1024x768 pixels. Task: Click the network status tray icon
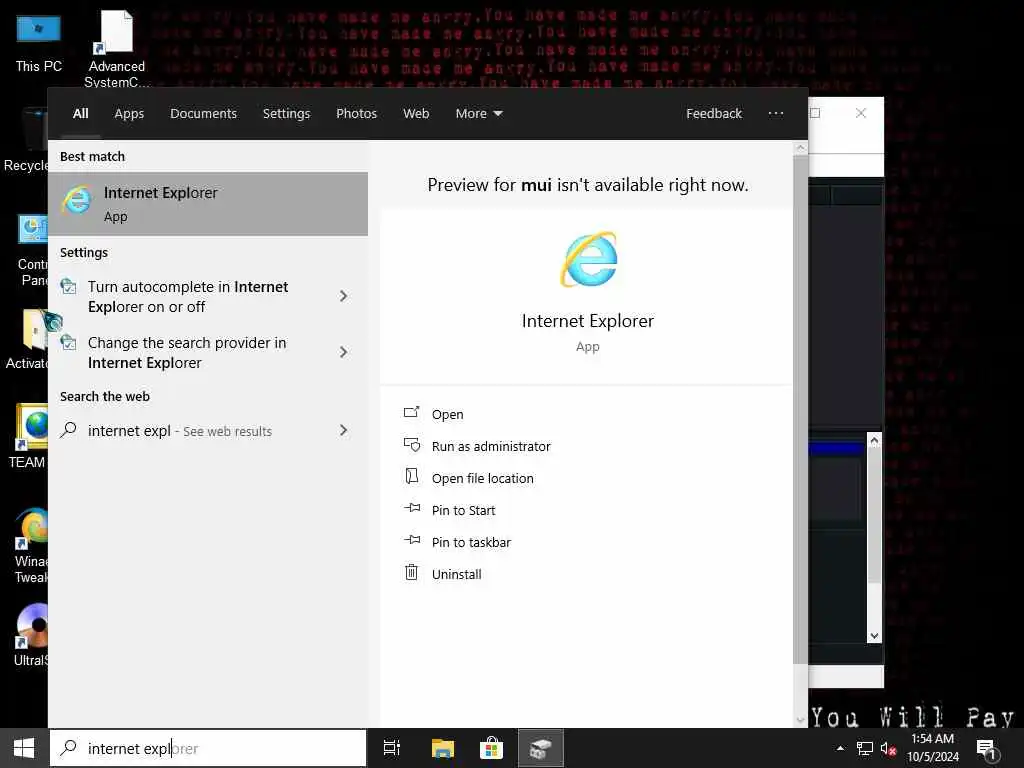point(865,748)
